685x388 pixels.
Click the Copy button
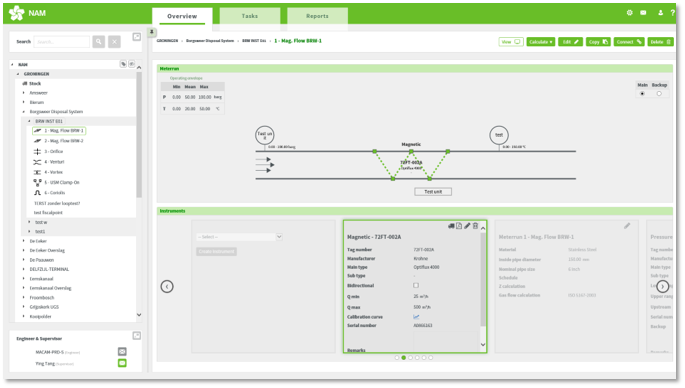point(598,42)
